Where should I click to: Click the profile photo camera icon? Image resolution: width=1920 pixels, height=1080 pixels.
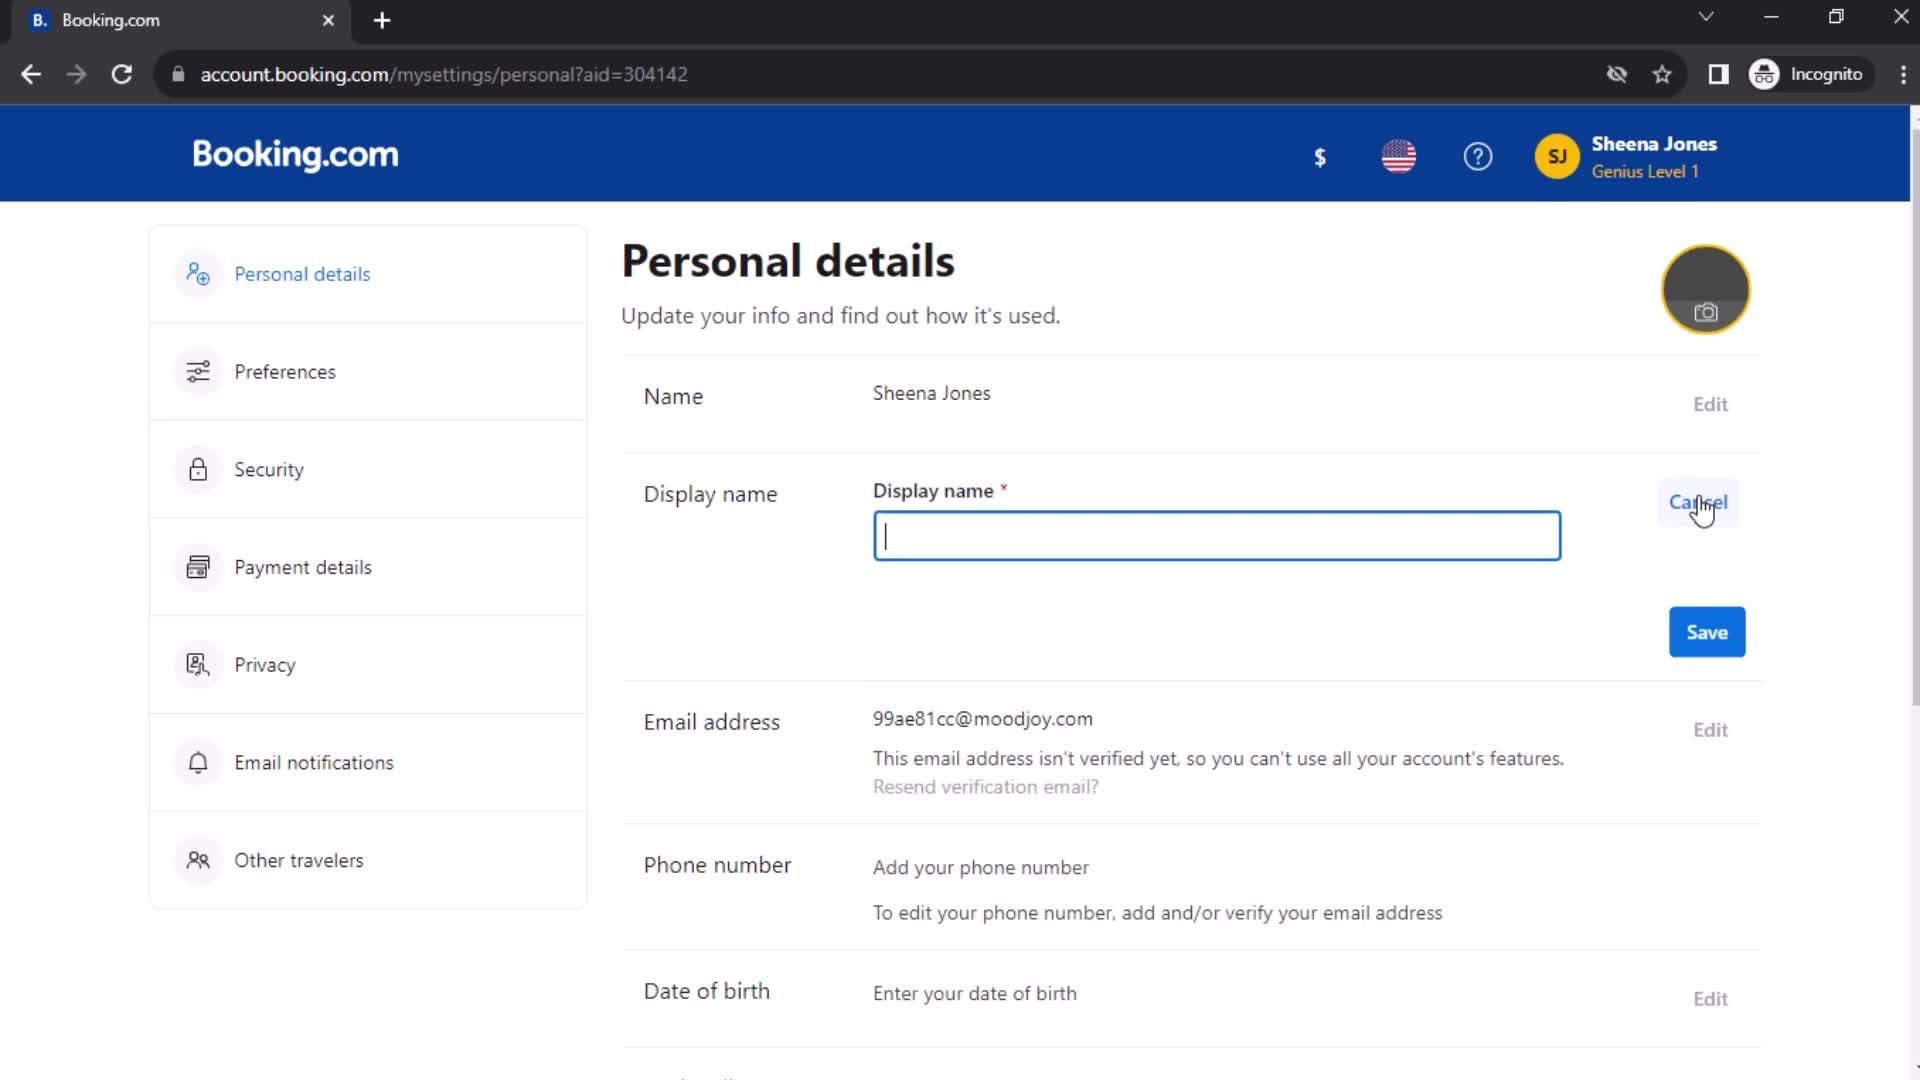pyautogui.click(x=1706, y=313)
